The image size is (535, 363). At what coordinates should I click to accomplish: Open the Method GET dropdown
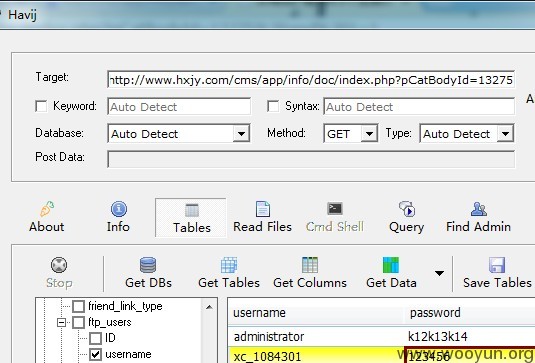pyautogui.click(x=369, y=133)
